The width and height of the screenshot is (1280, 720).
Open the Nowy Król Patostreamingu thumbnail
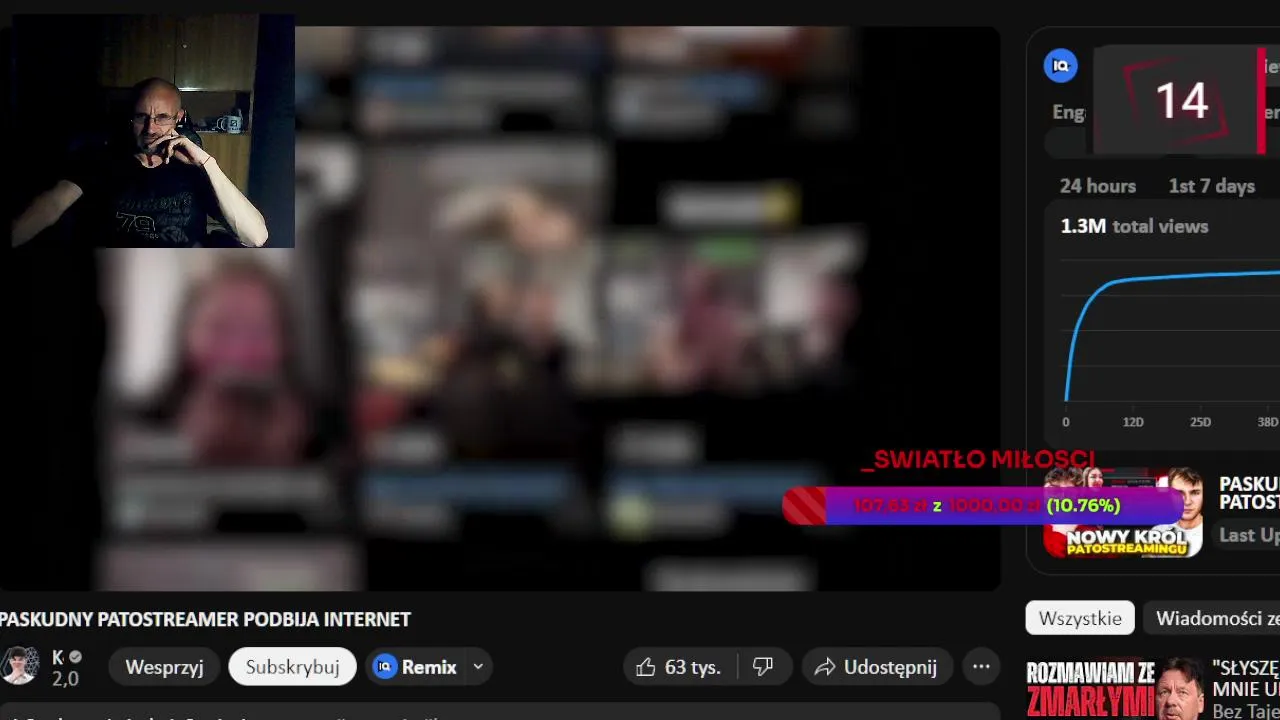point(1123,513)
